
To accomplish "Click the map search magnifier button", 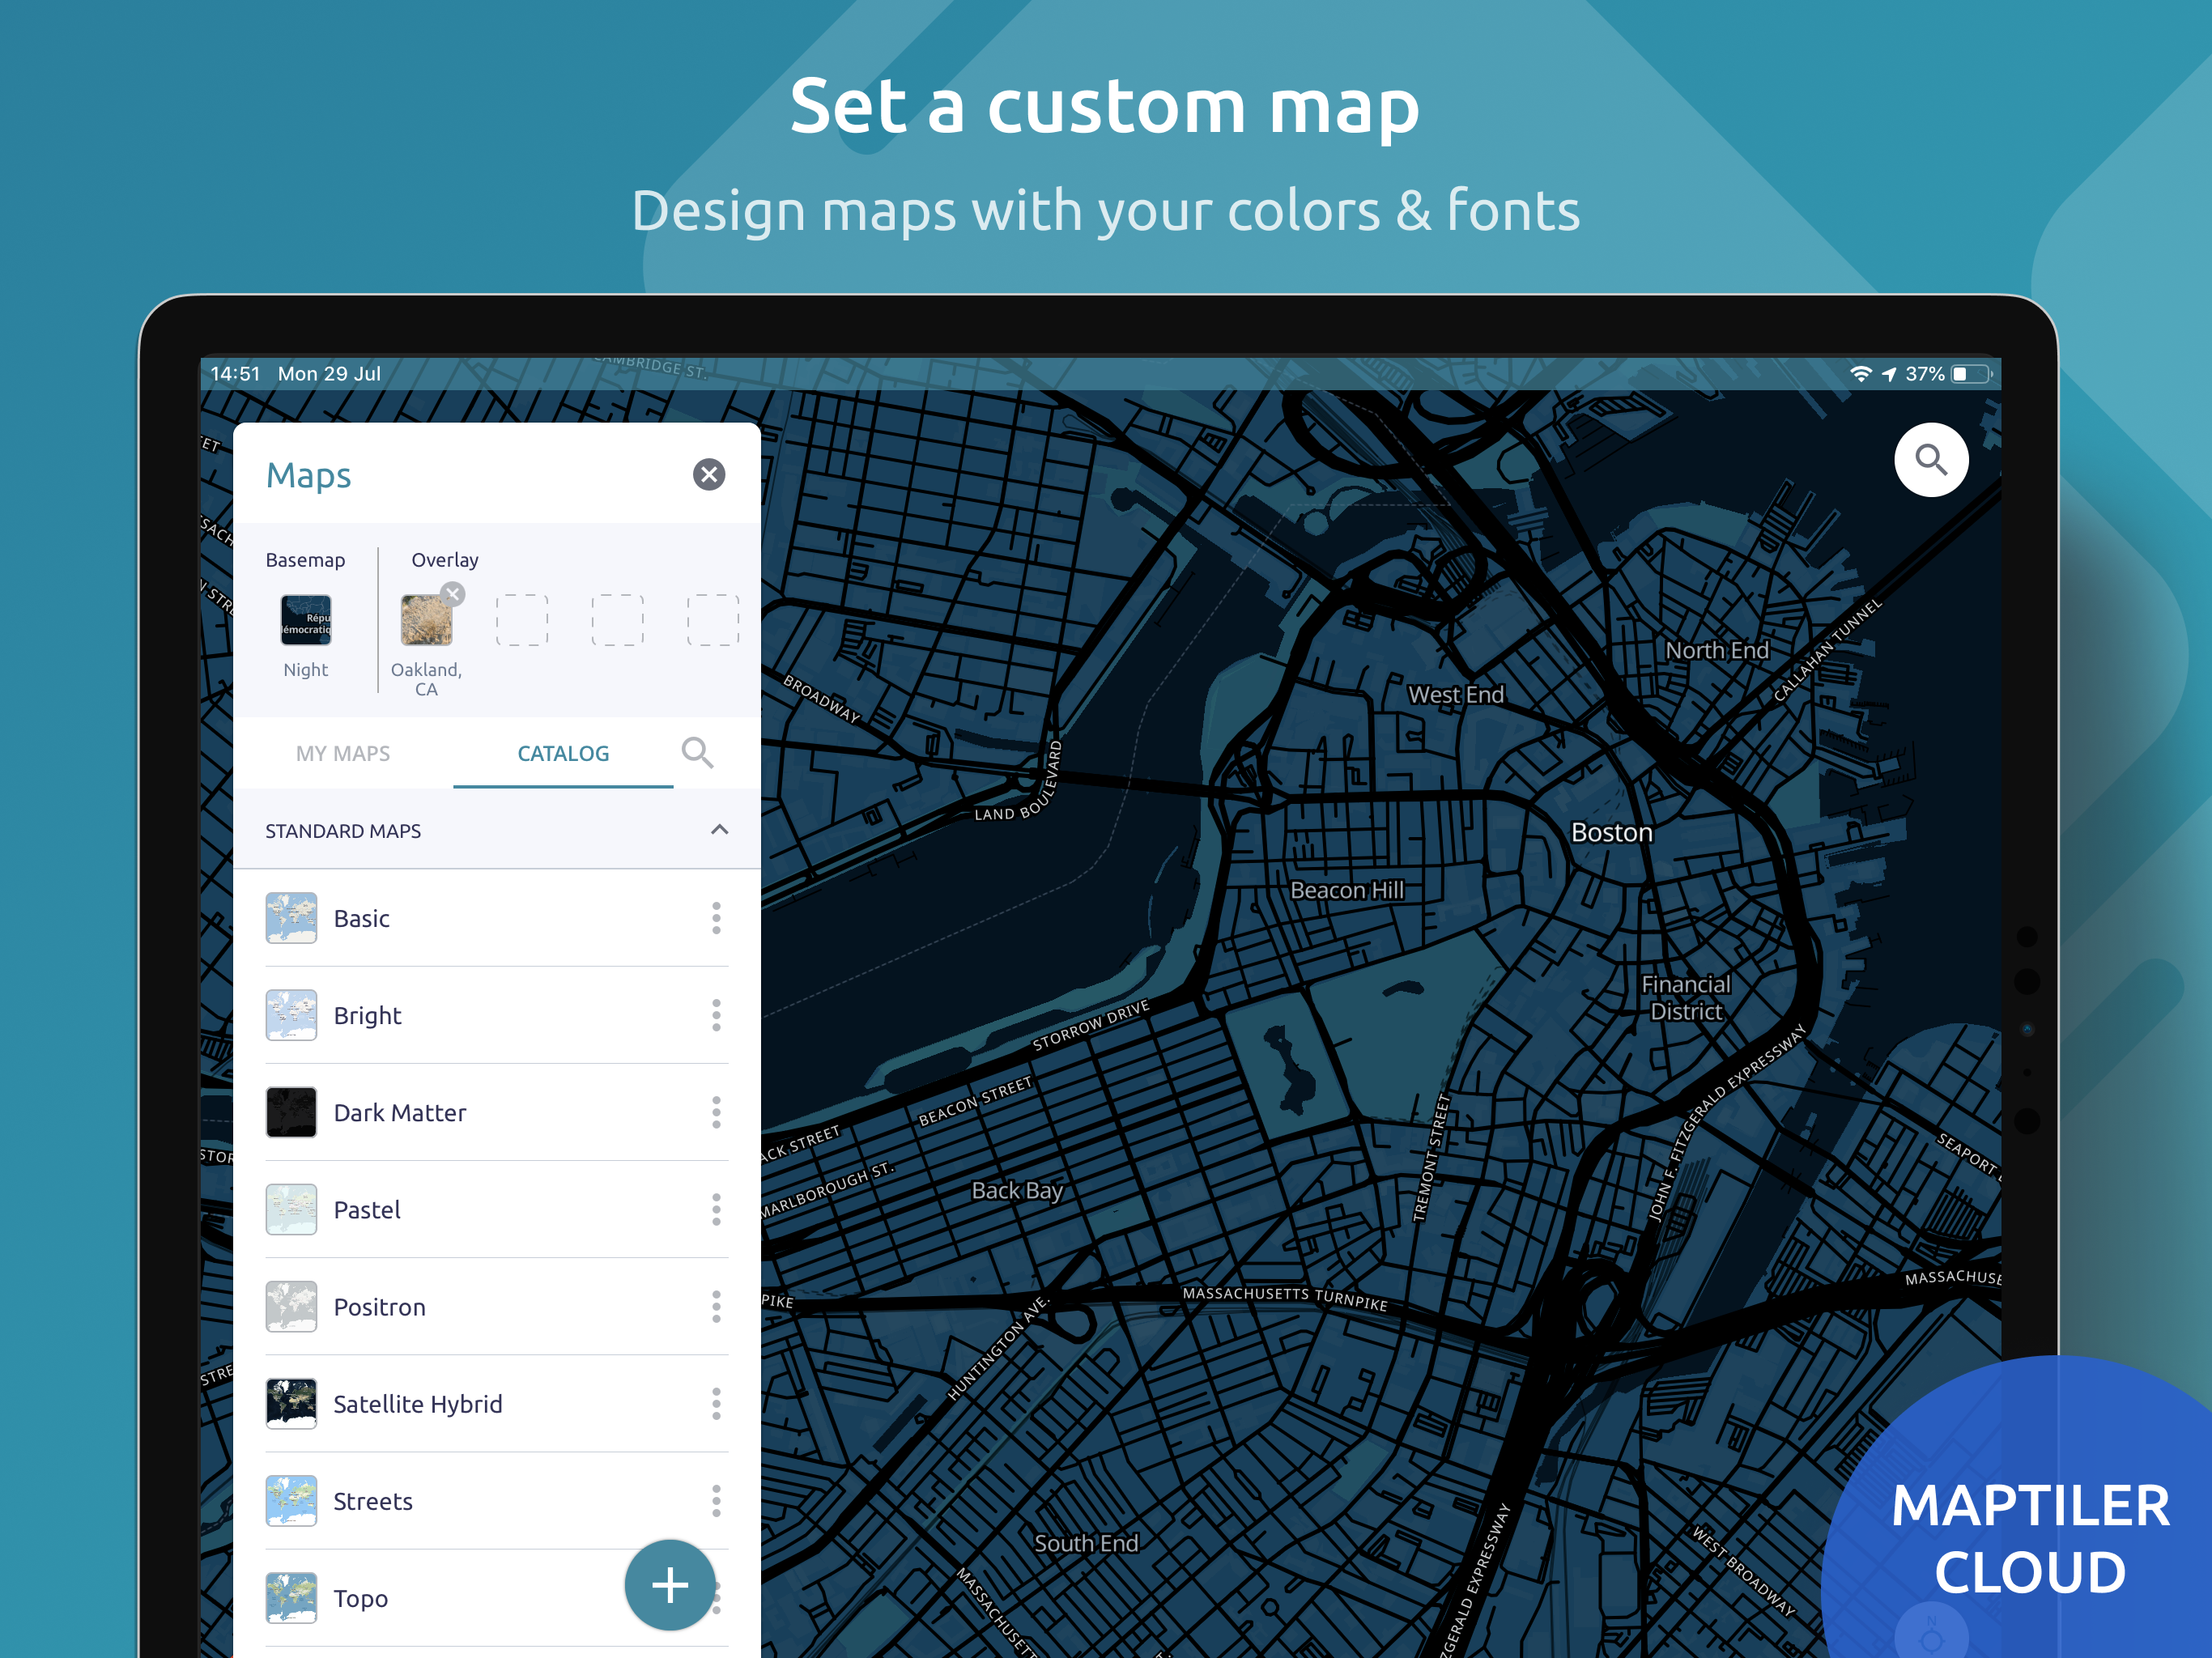I will (1930, 460).
